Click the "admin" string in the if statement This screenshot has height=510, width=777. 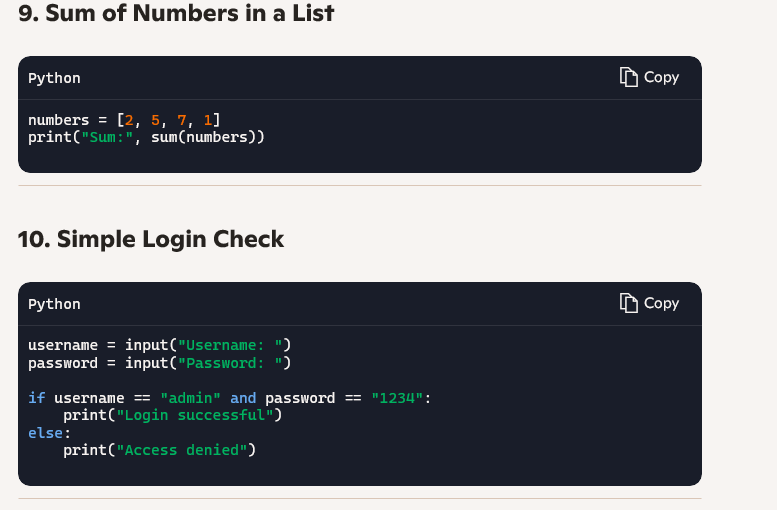click(190, 398)
